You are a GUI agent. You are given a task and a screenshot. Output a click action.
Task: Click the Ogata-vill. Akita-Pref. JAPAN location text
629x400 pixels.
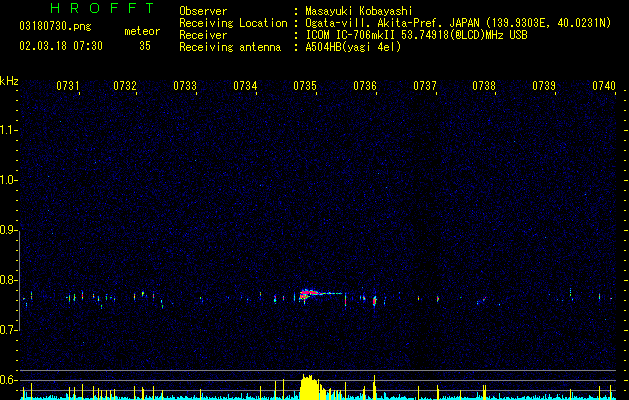[x=458, y=23]
